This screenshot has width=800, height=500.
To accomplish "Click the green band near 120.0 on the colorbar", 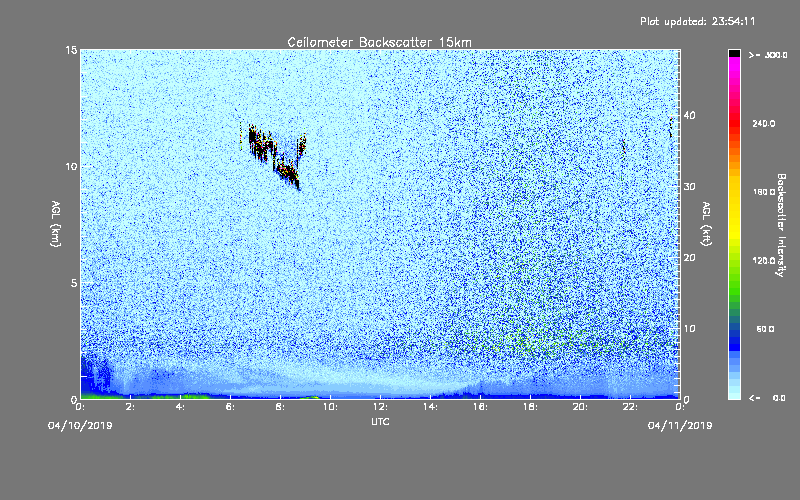I will pos(734,265).
